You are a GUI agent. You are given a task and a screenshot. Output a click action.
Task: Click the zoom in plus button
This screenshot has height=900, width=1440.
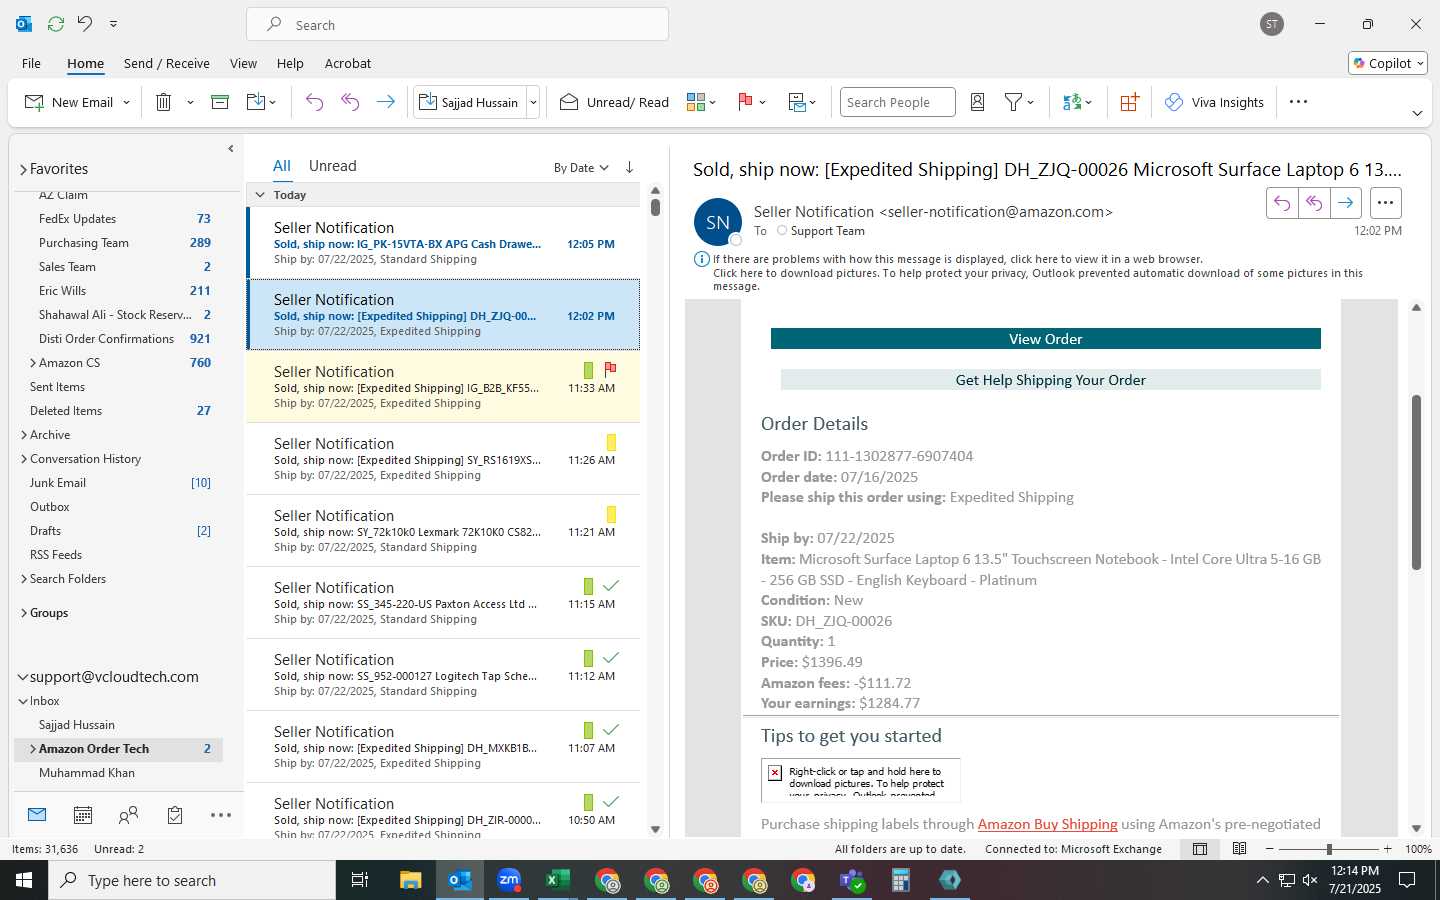(1387, 849)
